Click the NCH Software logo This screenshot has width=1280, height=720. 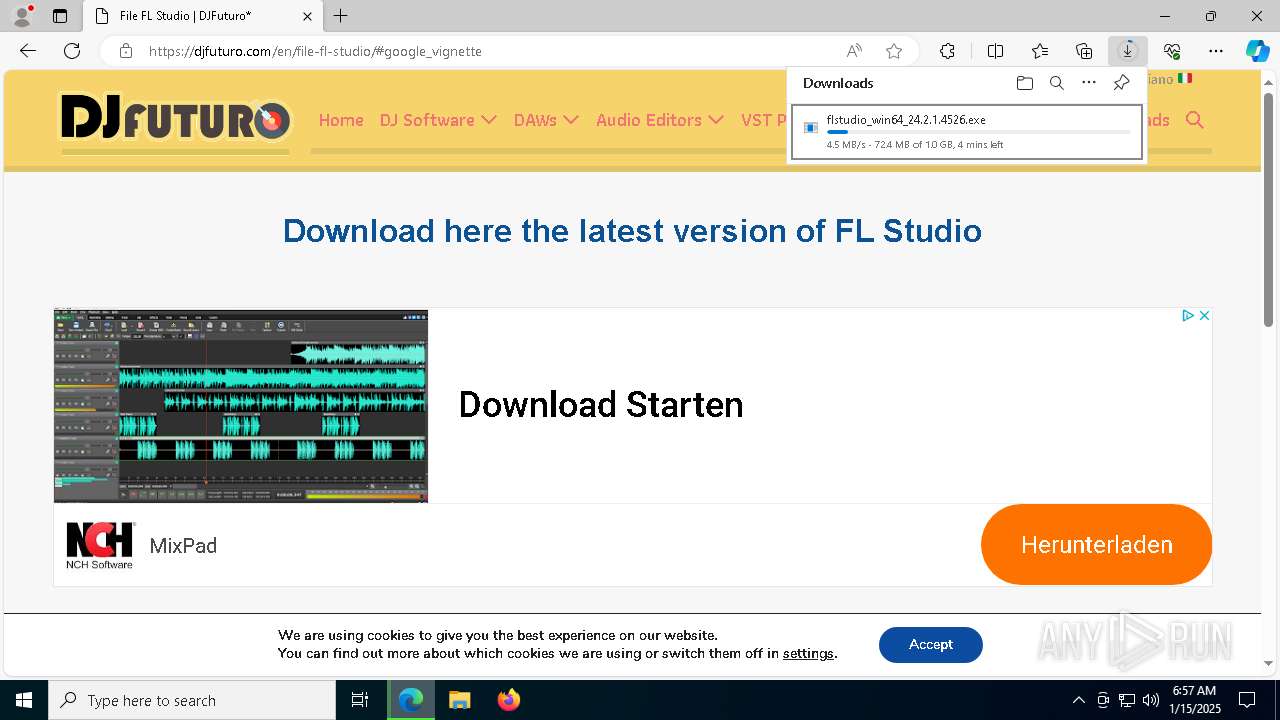99,545
